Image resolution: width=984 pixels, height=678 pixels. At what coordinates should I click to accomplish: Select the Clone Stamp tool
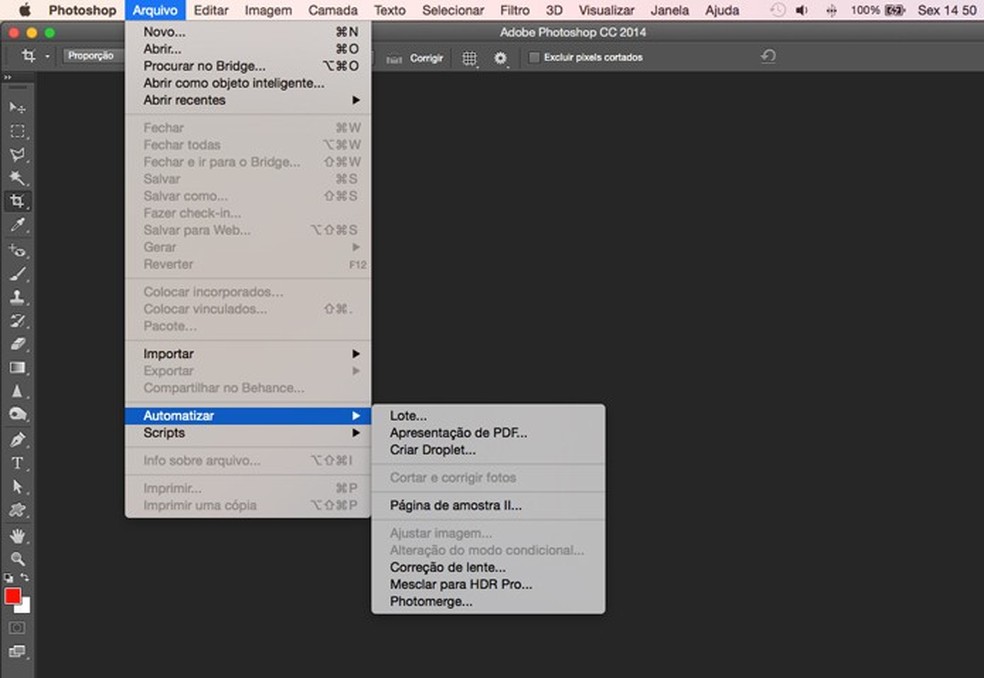pyautogui.click(x=17, y=298)
